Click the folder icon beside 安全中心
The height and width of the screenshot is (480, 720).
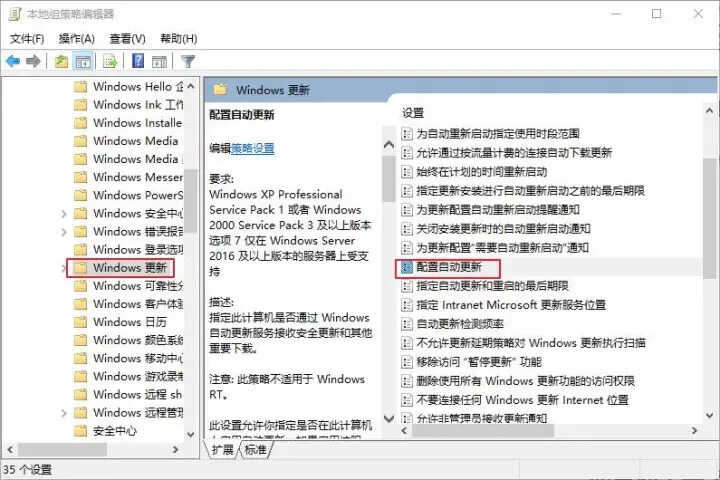pos(80,431)
